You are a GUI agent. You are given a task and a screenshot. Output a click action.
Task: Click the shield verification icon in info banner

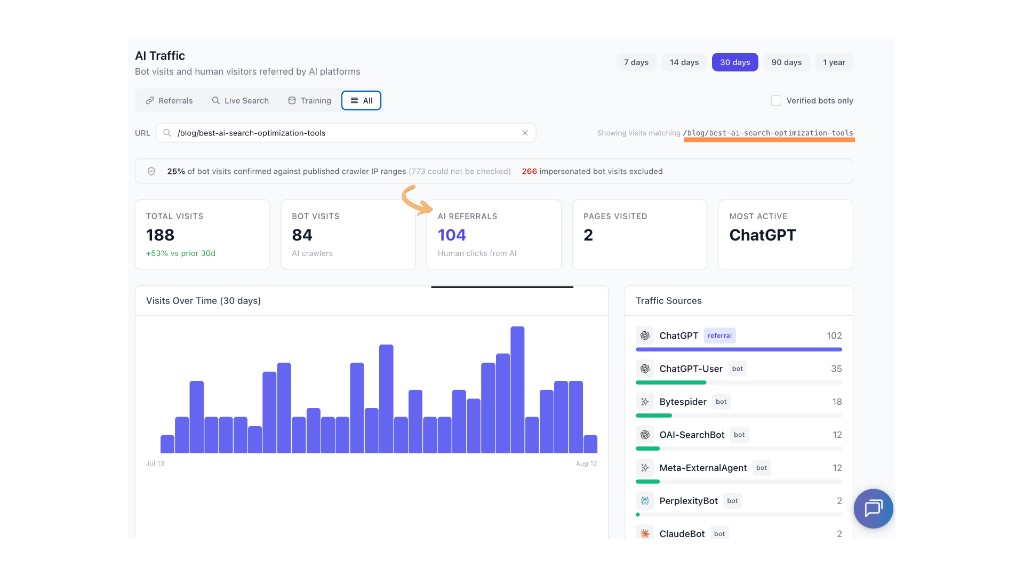(x=152, y=171)
